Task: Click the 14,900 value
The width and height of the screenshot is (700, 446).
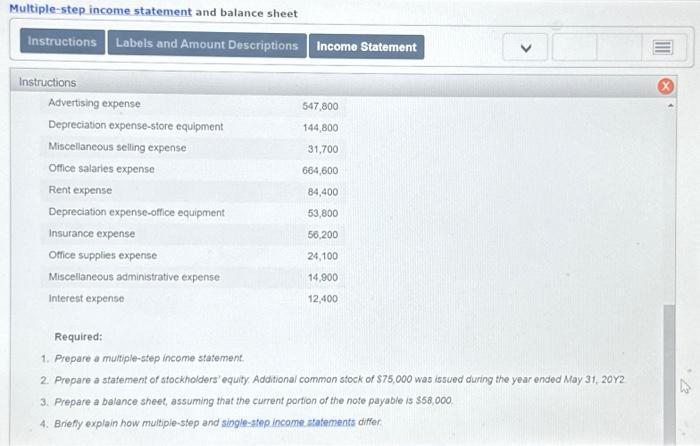Action: (323, 277)
